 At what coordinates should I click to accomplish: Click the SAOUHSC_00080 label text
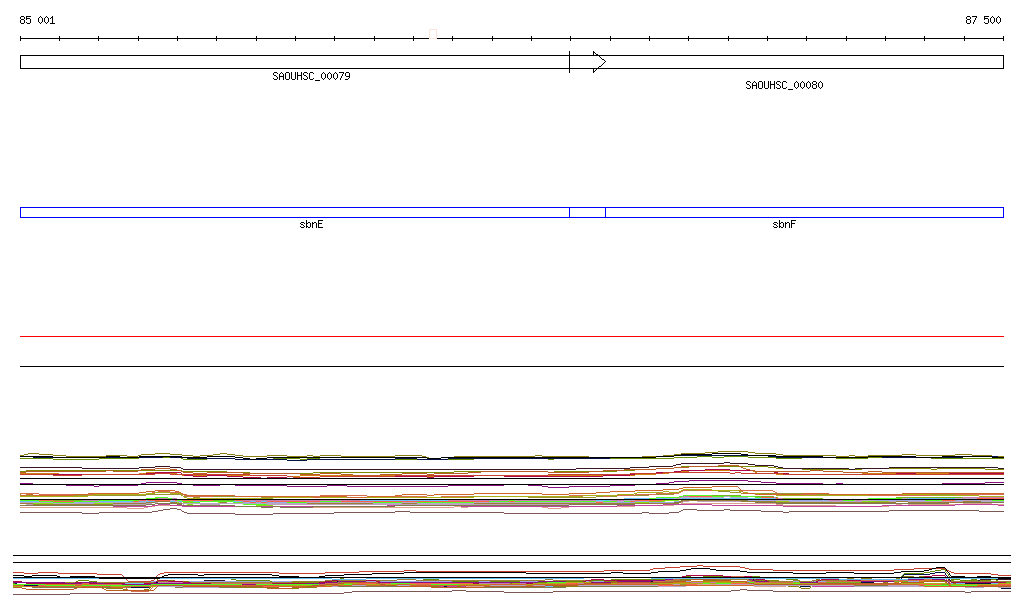pyautogui.click(x=784, y=86)
